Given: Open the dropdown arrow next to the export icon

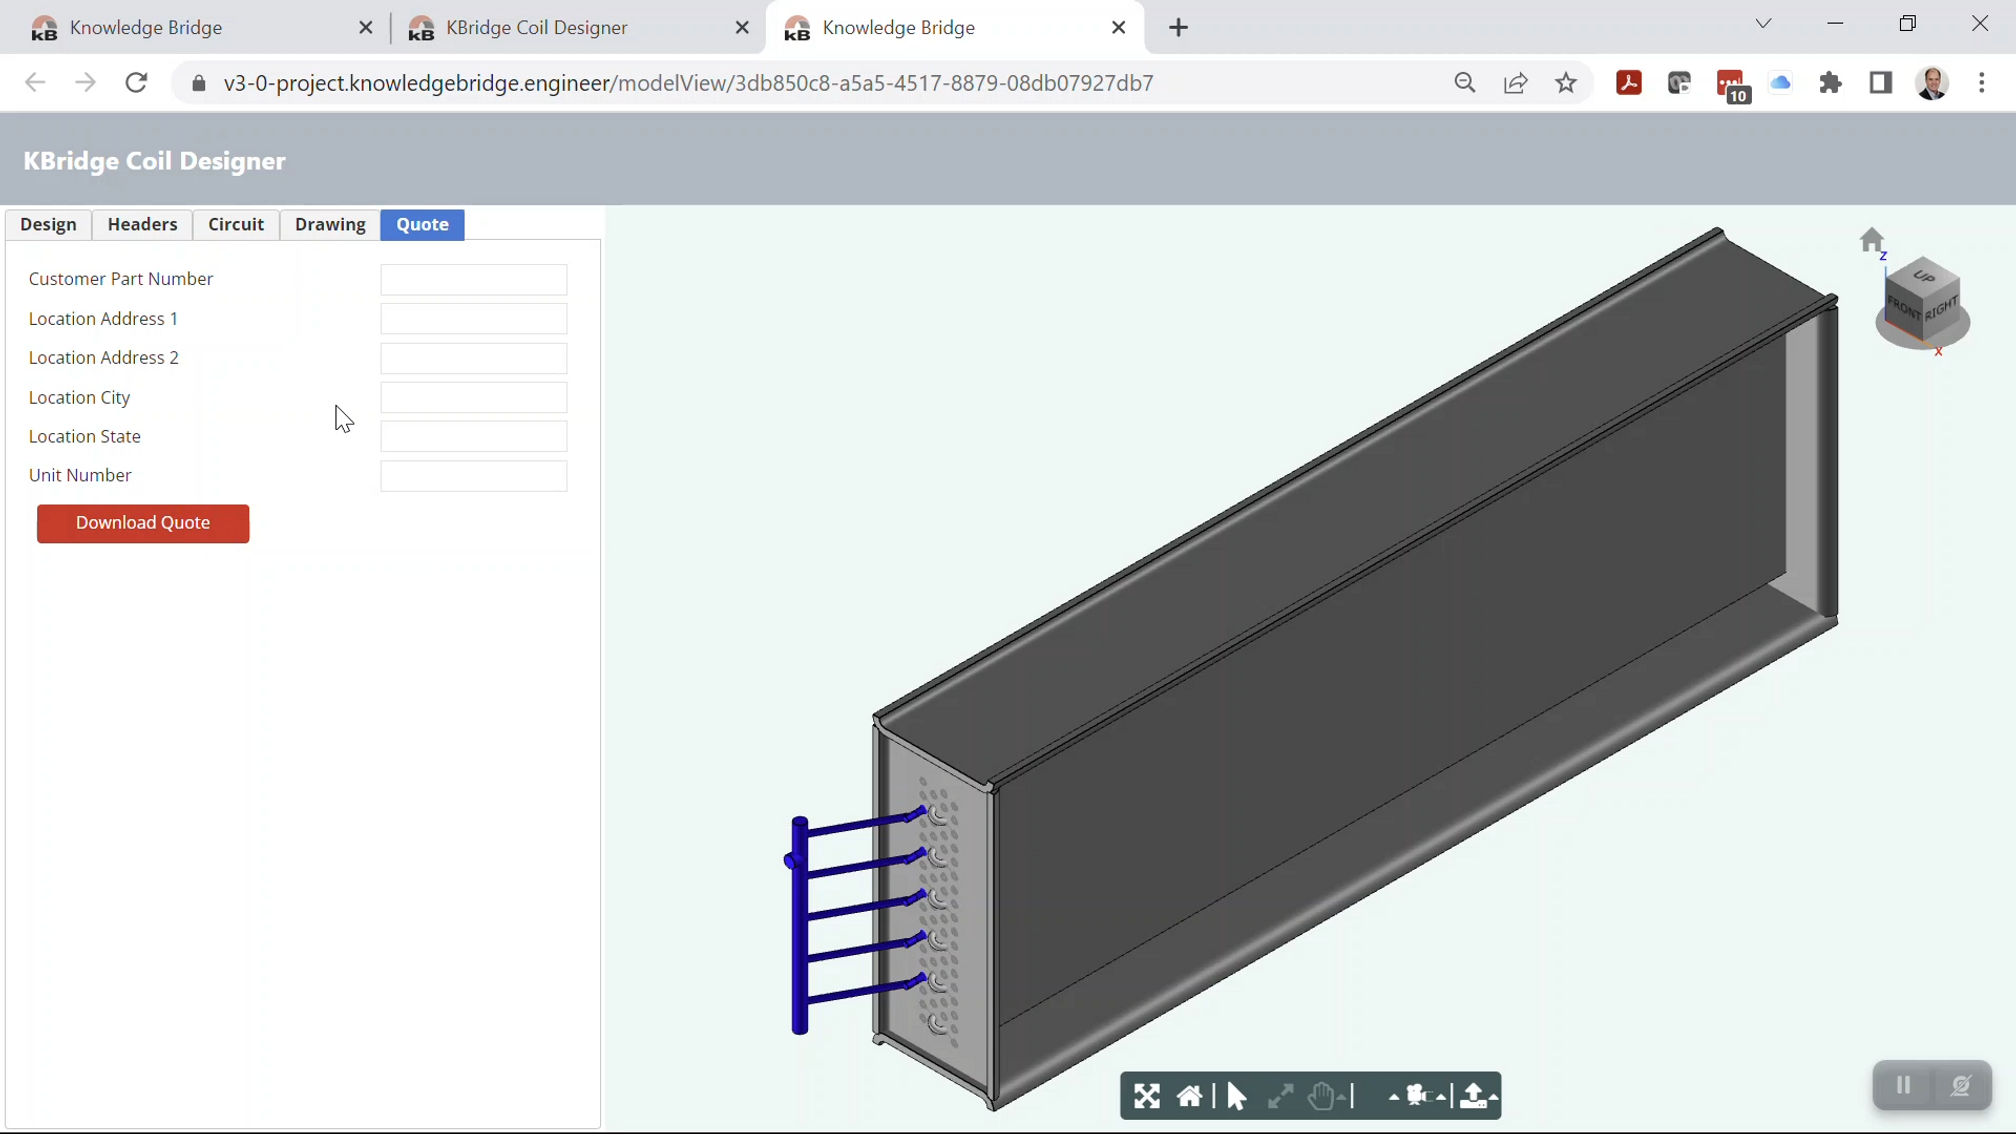Looking at the screenshot, I should (x=1493, y=1098).
